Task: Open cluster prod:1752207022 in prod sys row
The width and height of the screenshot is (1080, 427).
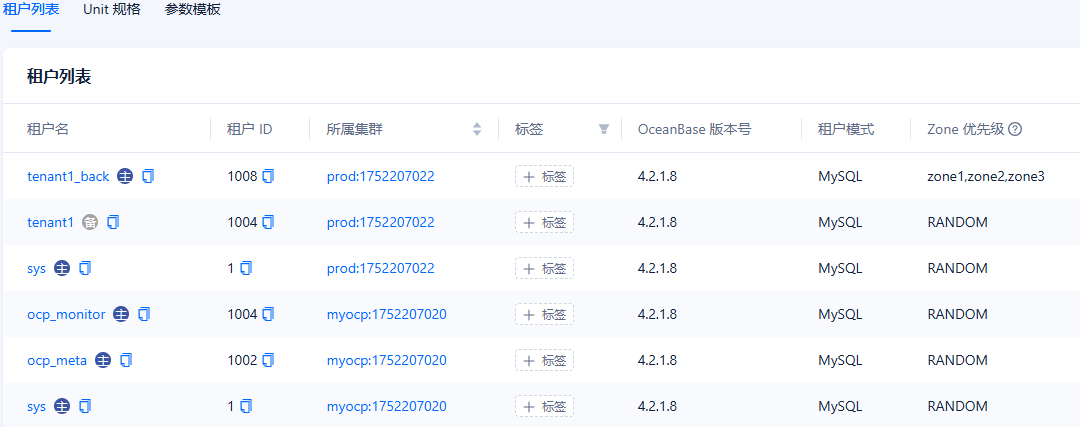Action: click(381, 268)
